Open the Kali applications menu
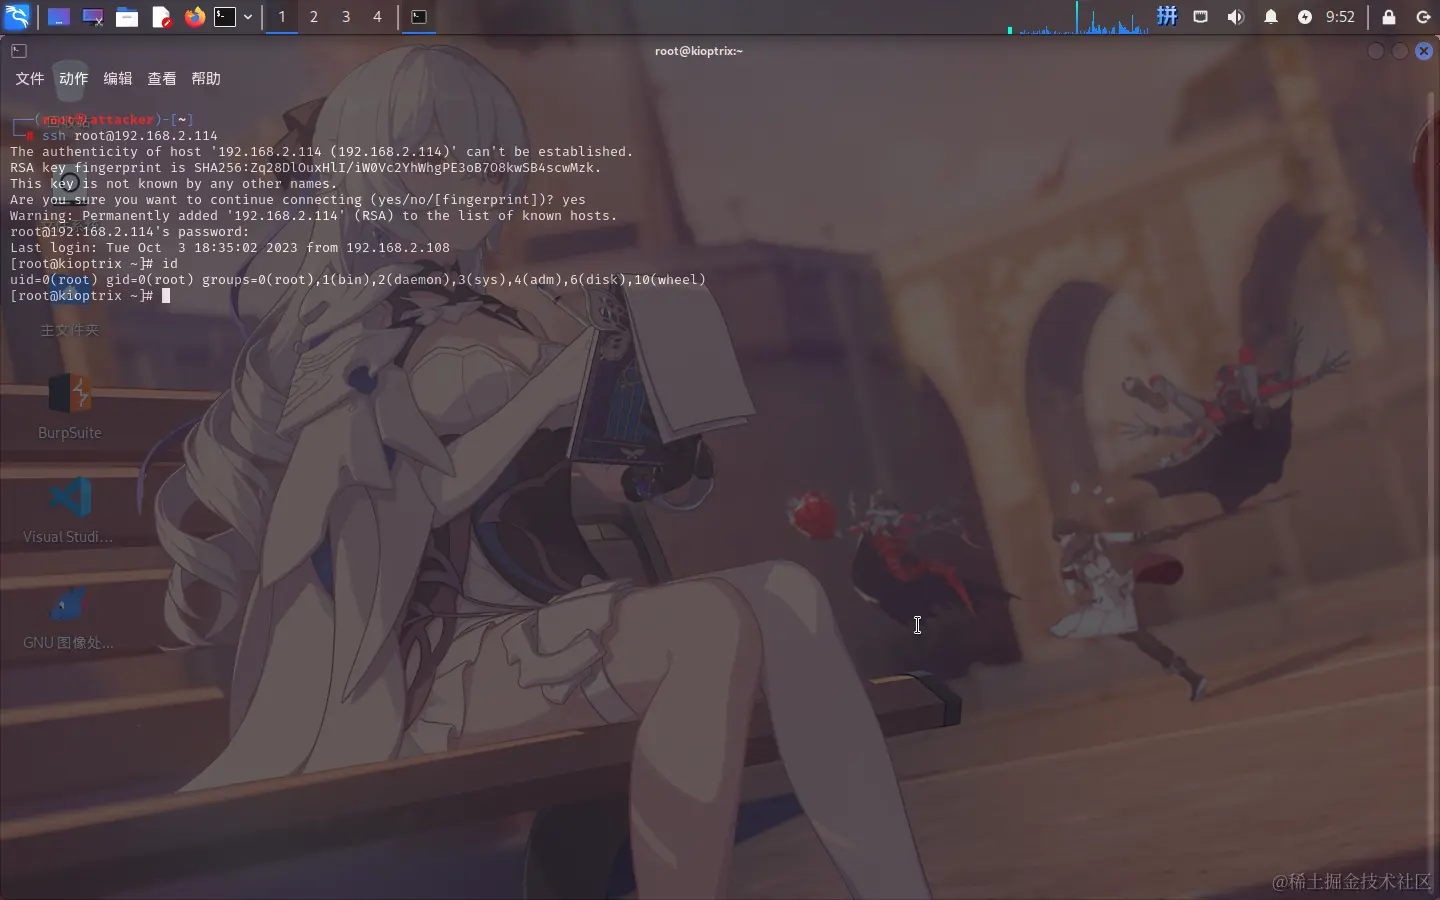The width and height of the screenshot is (1440, 900). pyautogui.click(x=17, y=16)
